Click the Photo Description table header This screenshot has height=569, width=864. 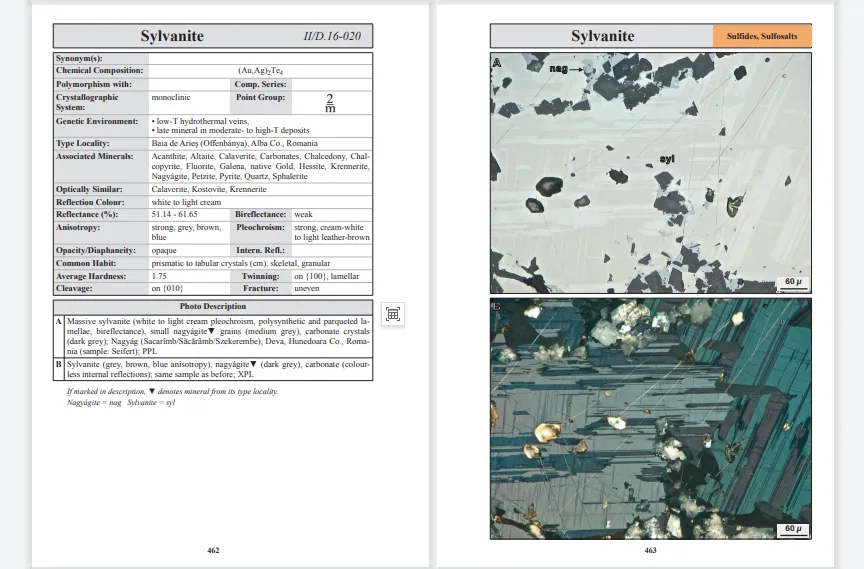212,306
